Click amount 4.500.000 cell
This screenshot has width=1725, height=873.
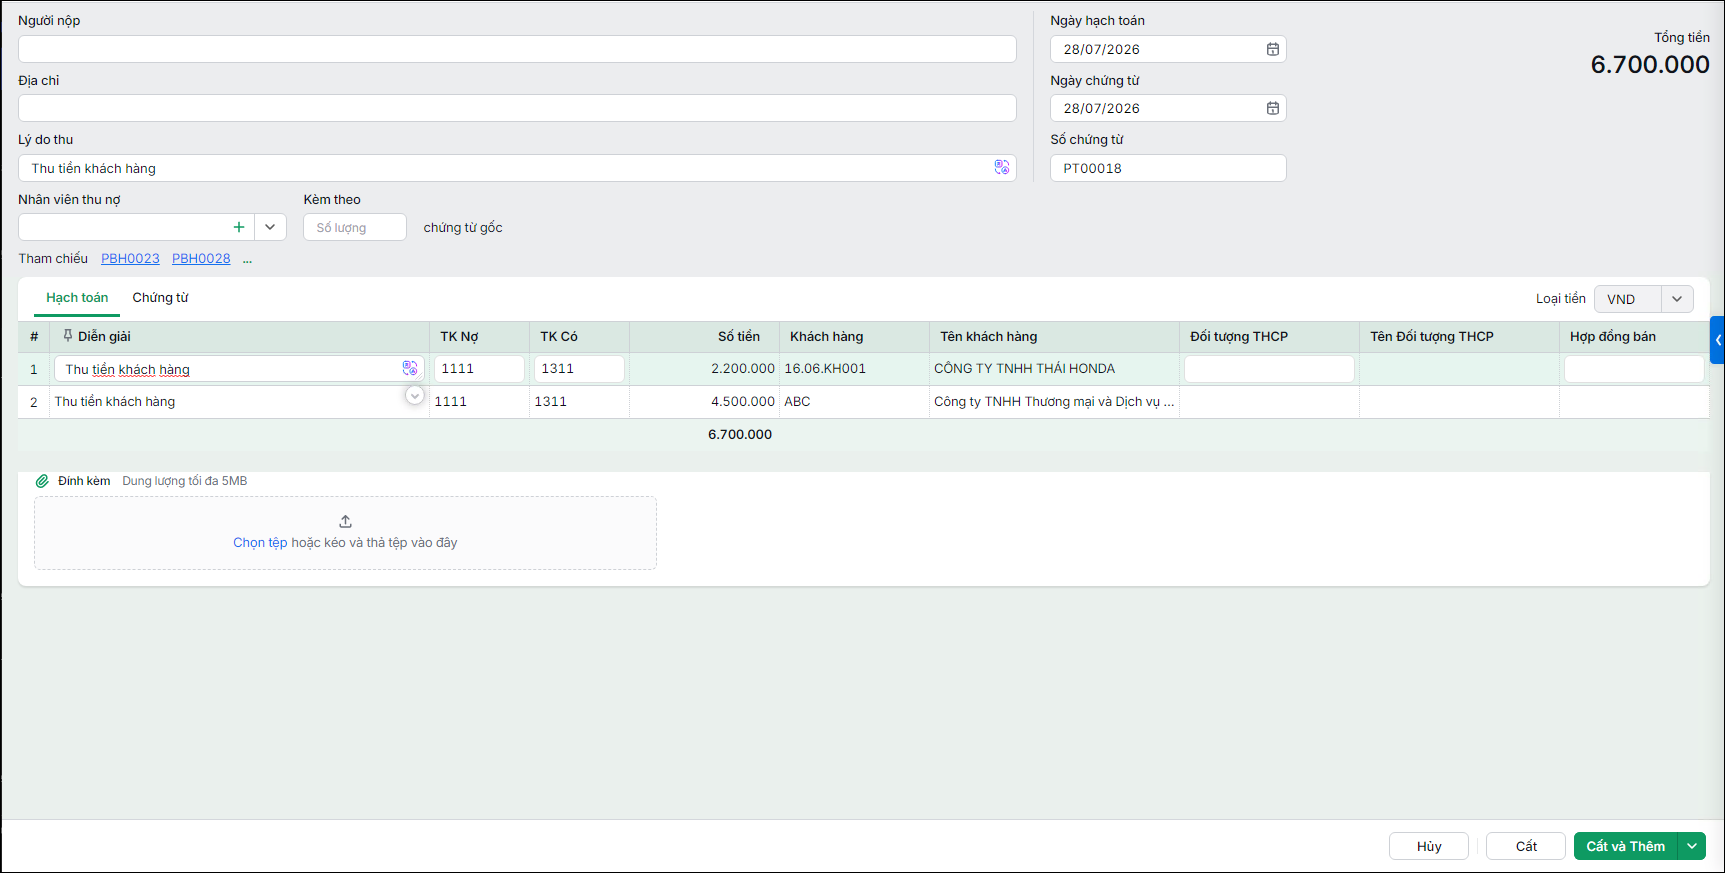coord(705,402)
